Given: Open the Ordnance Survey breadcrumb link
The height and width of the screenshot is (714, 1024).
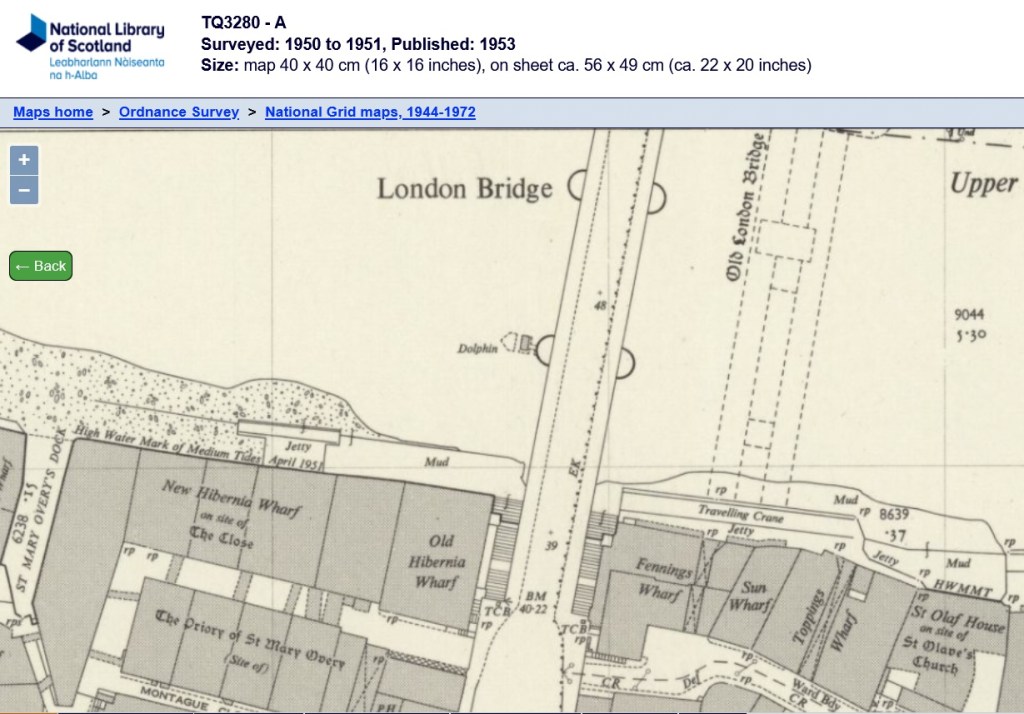Looking at the screenshot, I should 179,112.
